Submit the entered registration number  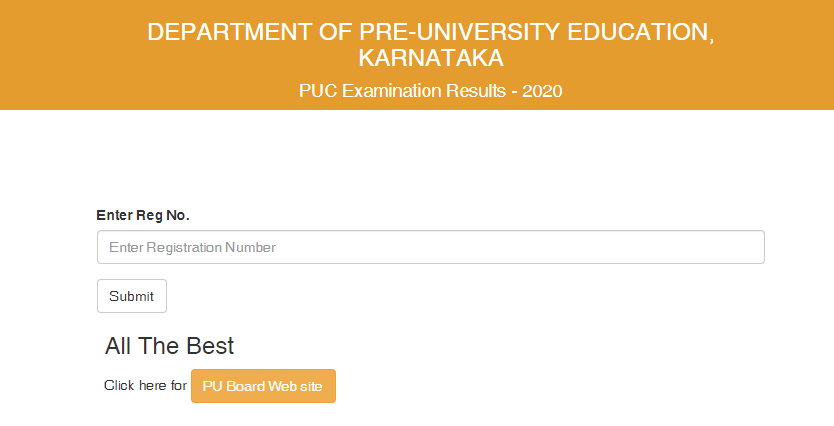click(132, 296)
